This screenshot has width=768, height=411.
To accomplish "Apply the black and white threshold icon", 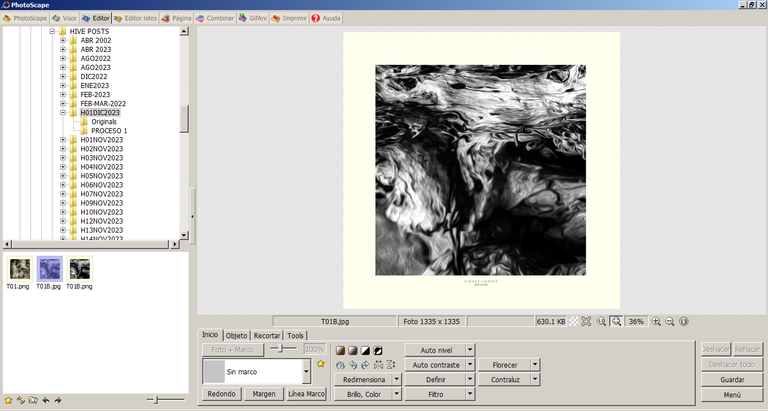I will 365,350.
